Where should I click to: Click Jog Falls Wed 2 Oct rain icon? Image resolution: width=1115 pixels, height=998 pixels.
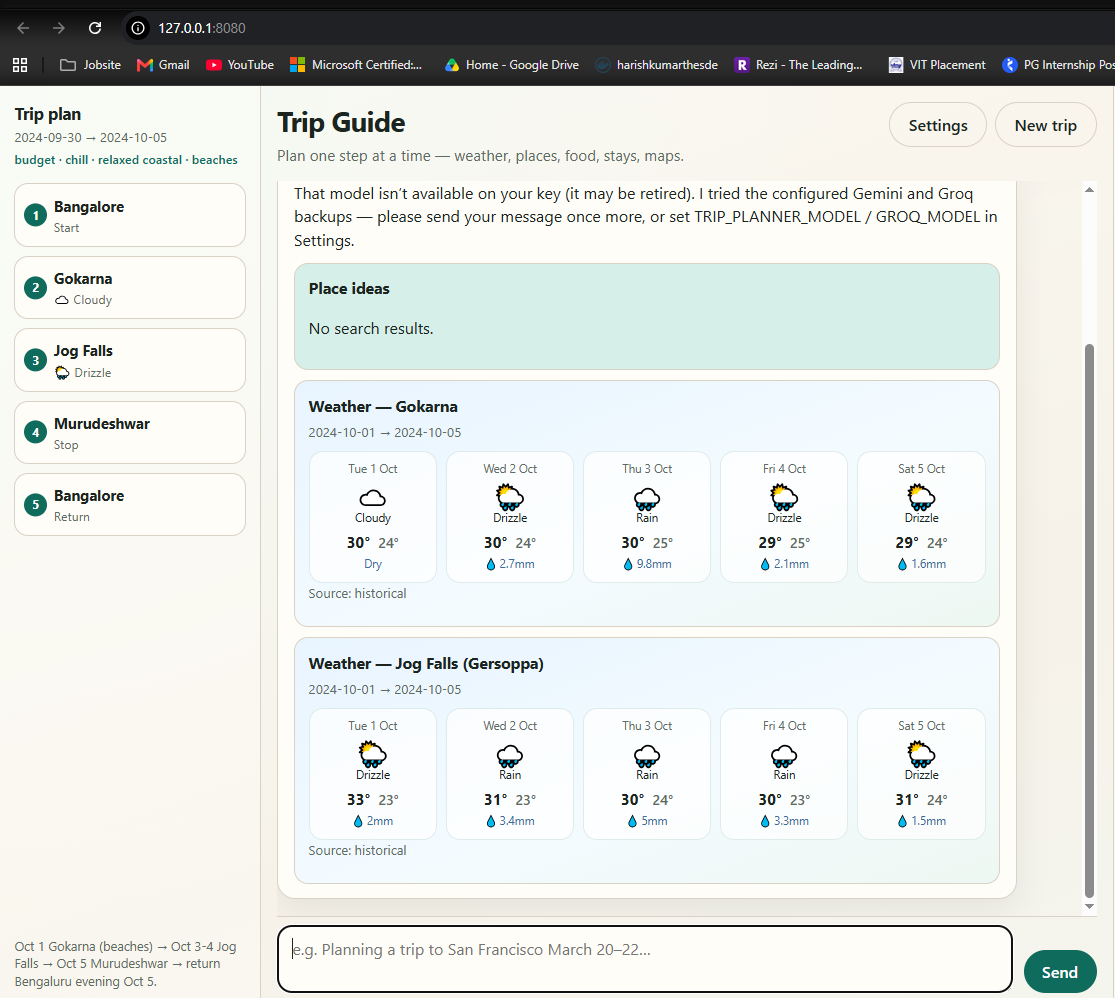[510, 755]
